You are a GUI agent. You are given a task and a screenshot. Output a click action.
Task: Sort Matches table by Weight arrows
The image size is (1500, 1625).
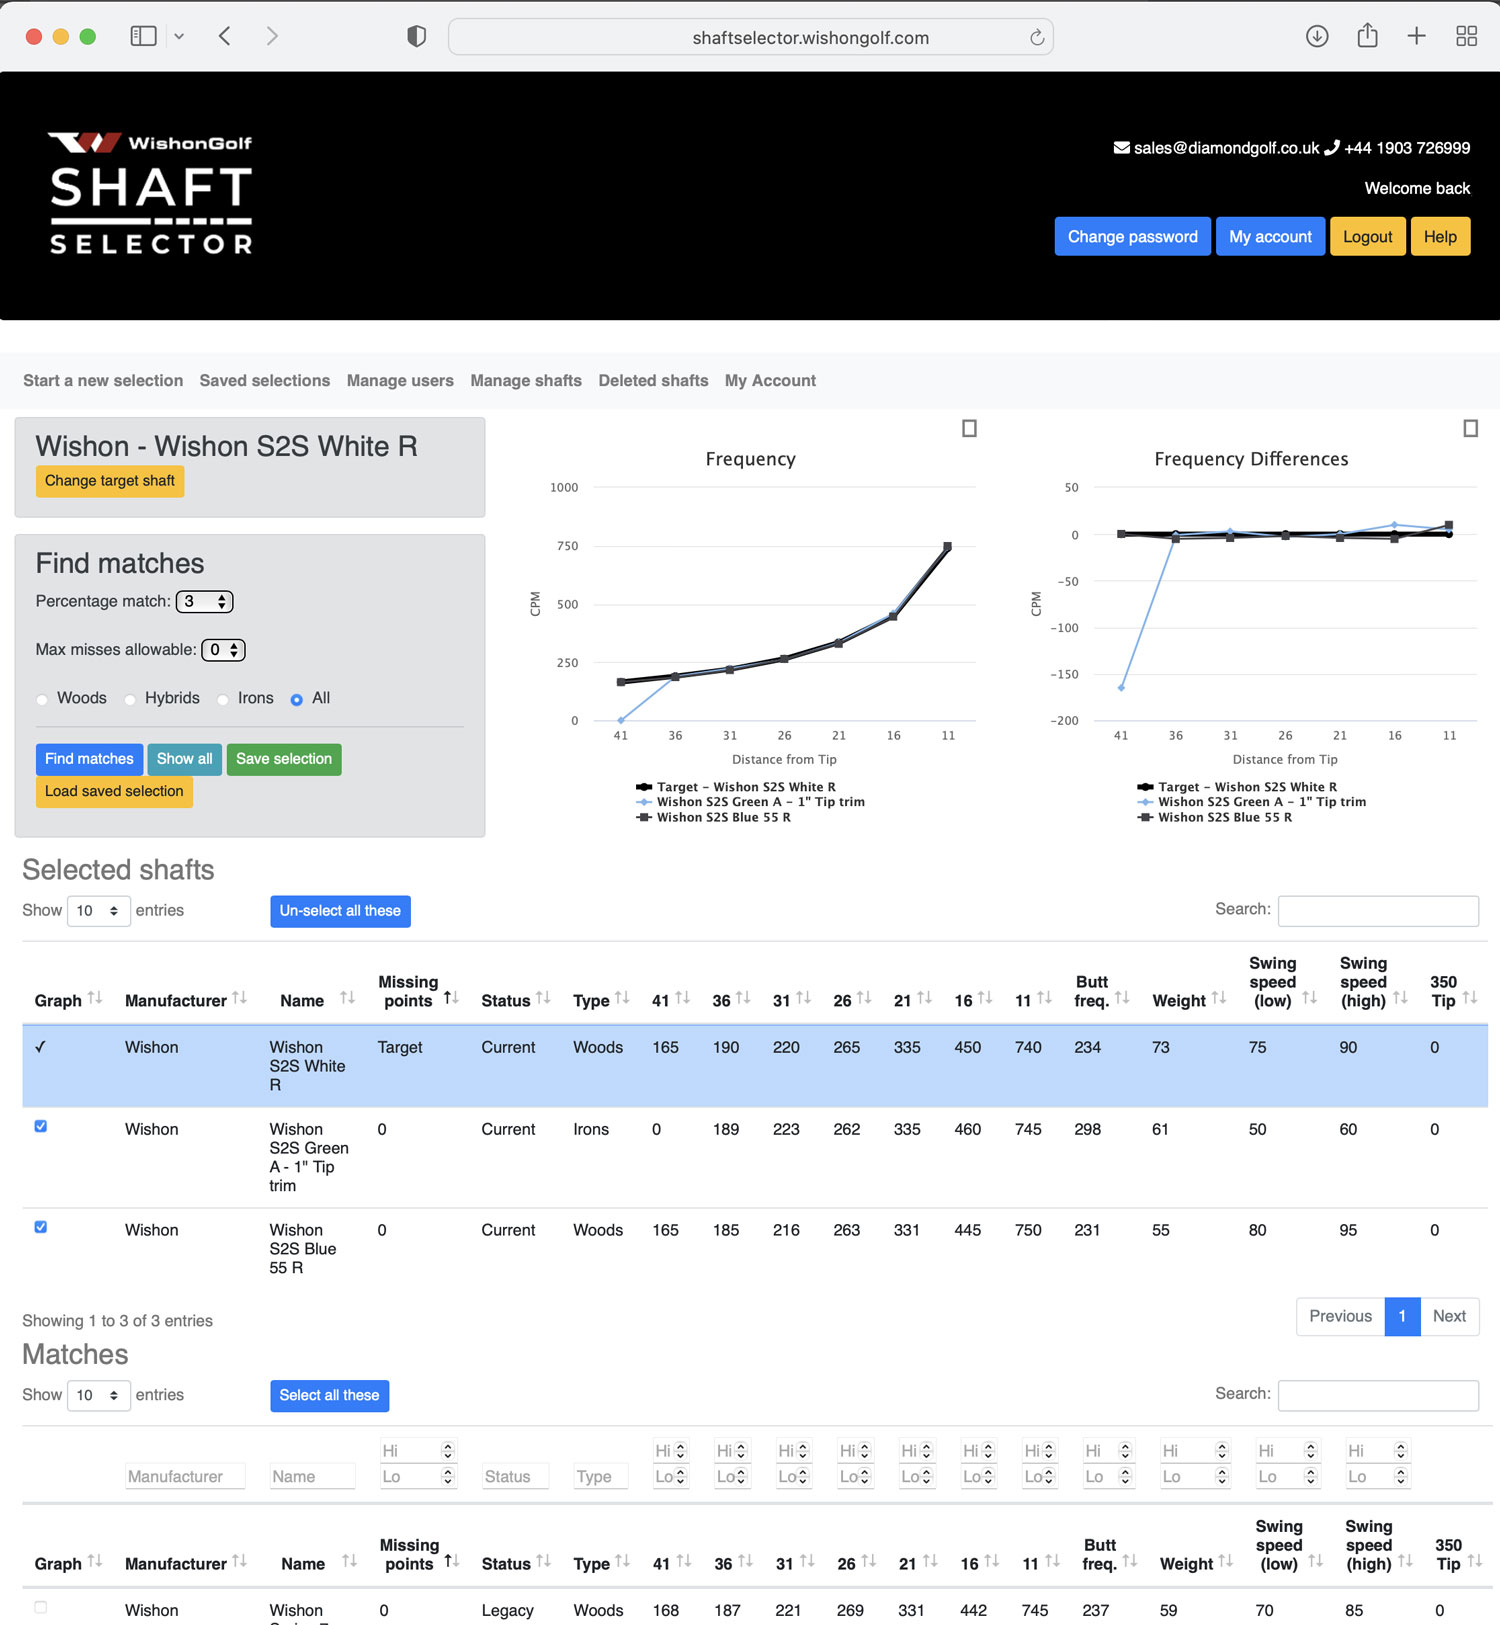click(1226, 1561)
